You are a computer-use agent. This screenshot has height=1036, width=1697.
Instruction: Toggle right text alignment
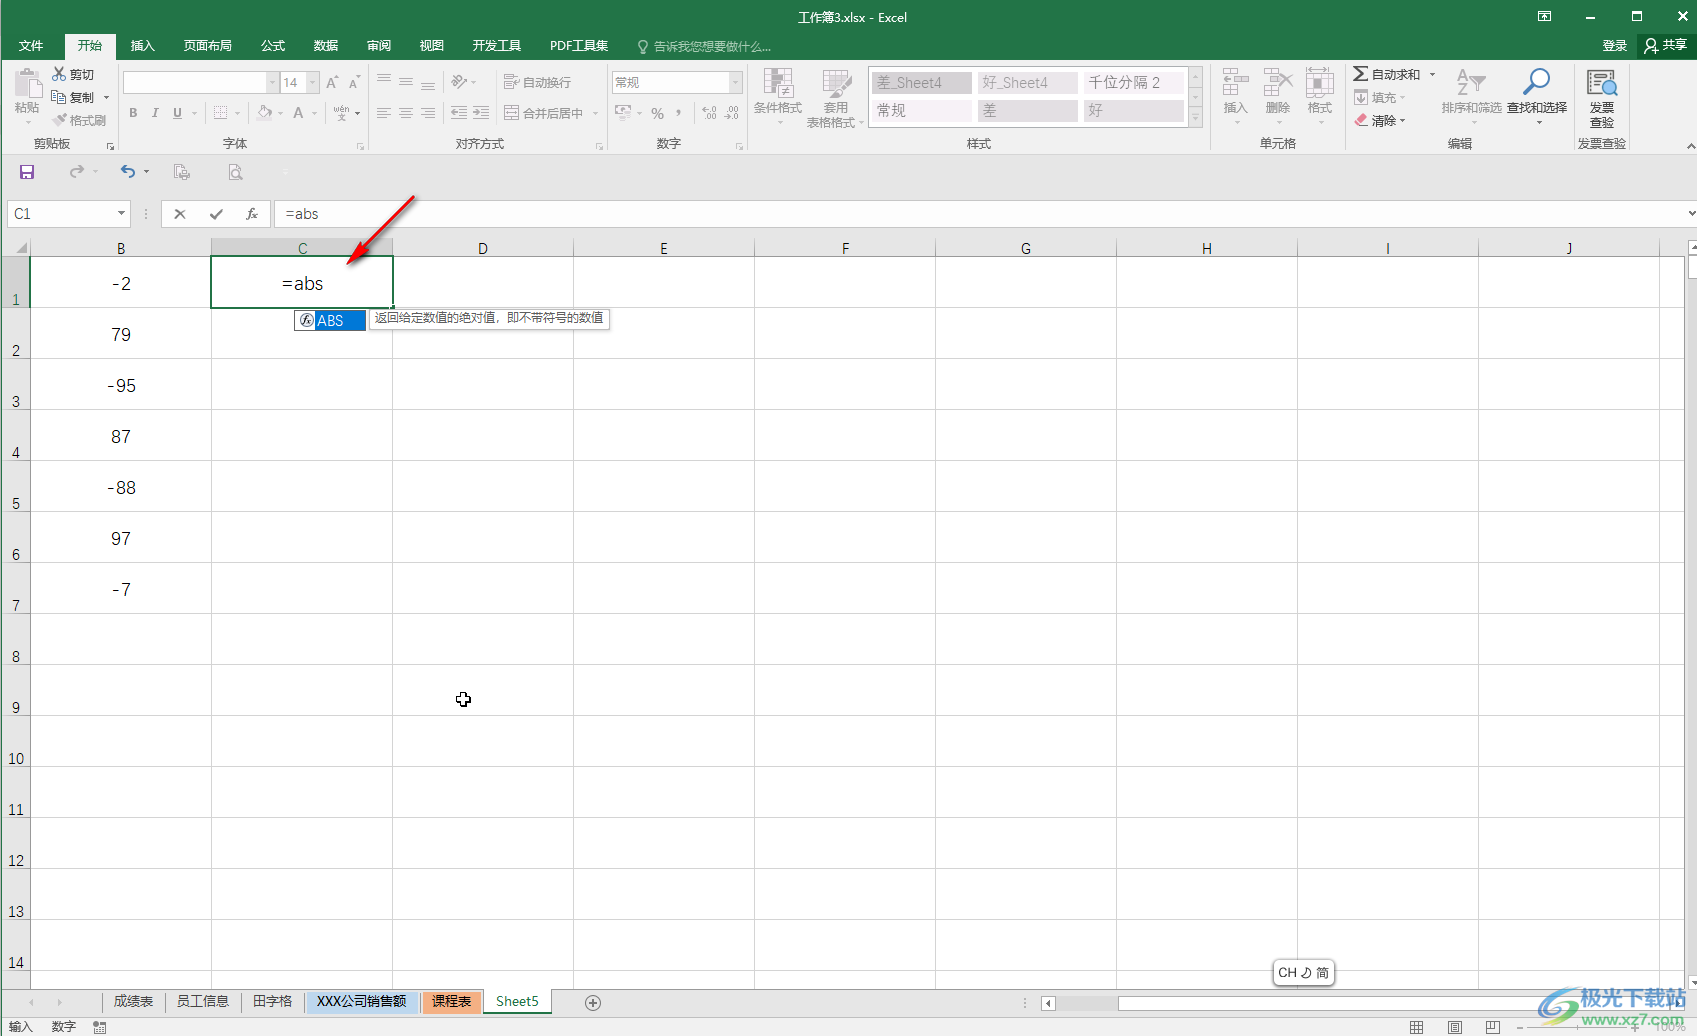[428, 113]
